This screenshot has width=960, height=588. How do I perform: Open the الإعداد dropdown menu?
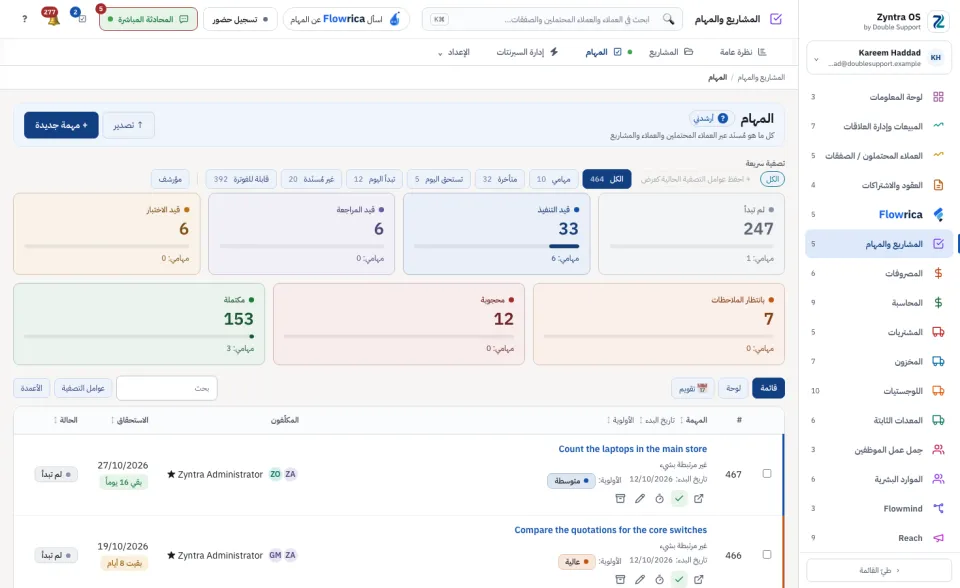pyautogui.click(x=454, y=52)
